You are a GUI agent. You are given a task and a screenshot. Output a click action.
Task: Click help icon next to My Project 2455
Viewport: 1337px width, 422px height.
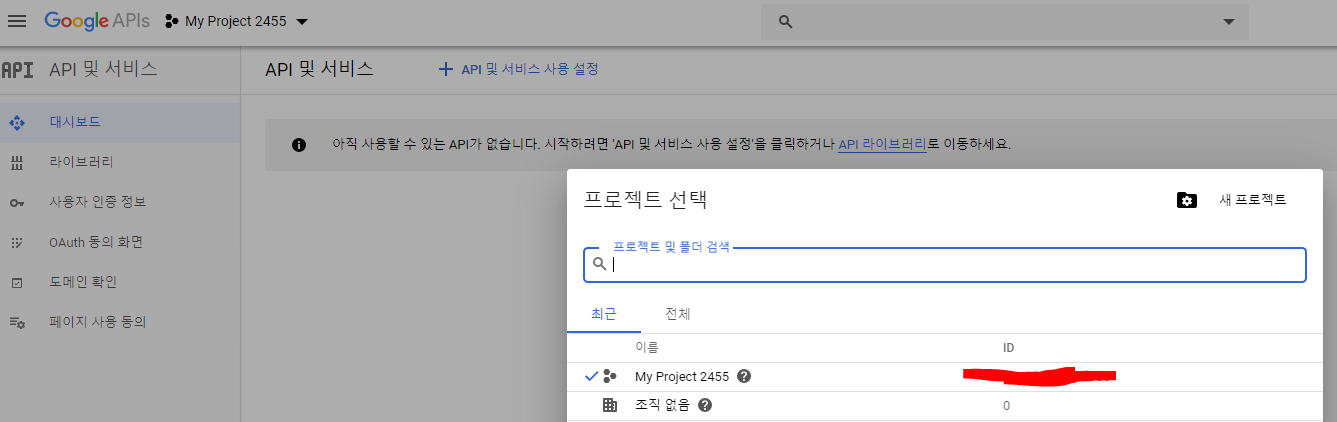[744, 377]
